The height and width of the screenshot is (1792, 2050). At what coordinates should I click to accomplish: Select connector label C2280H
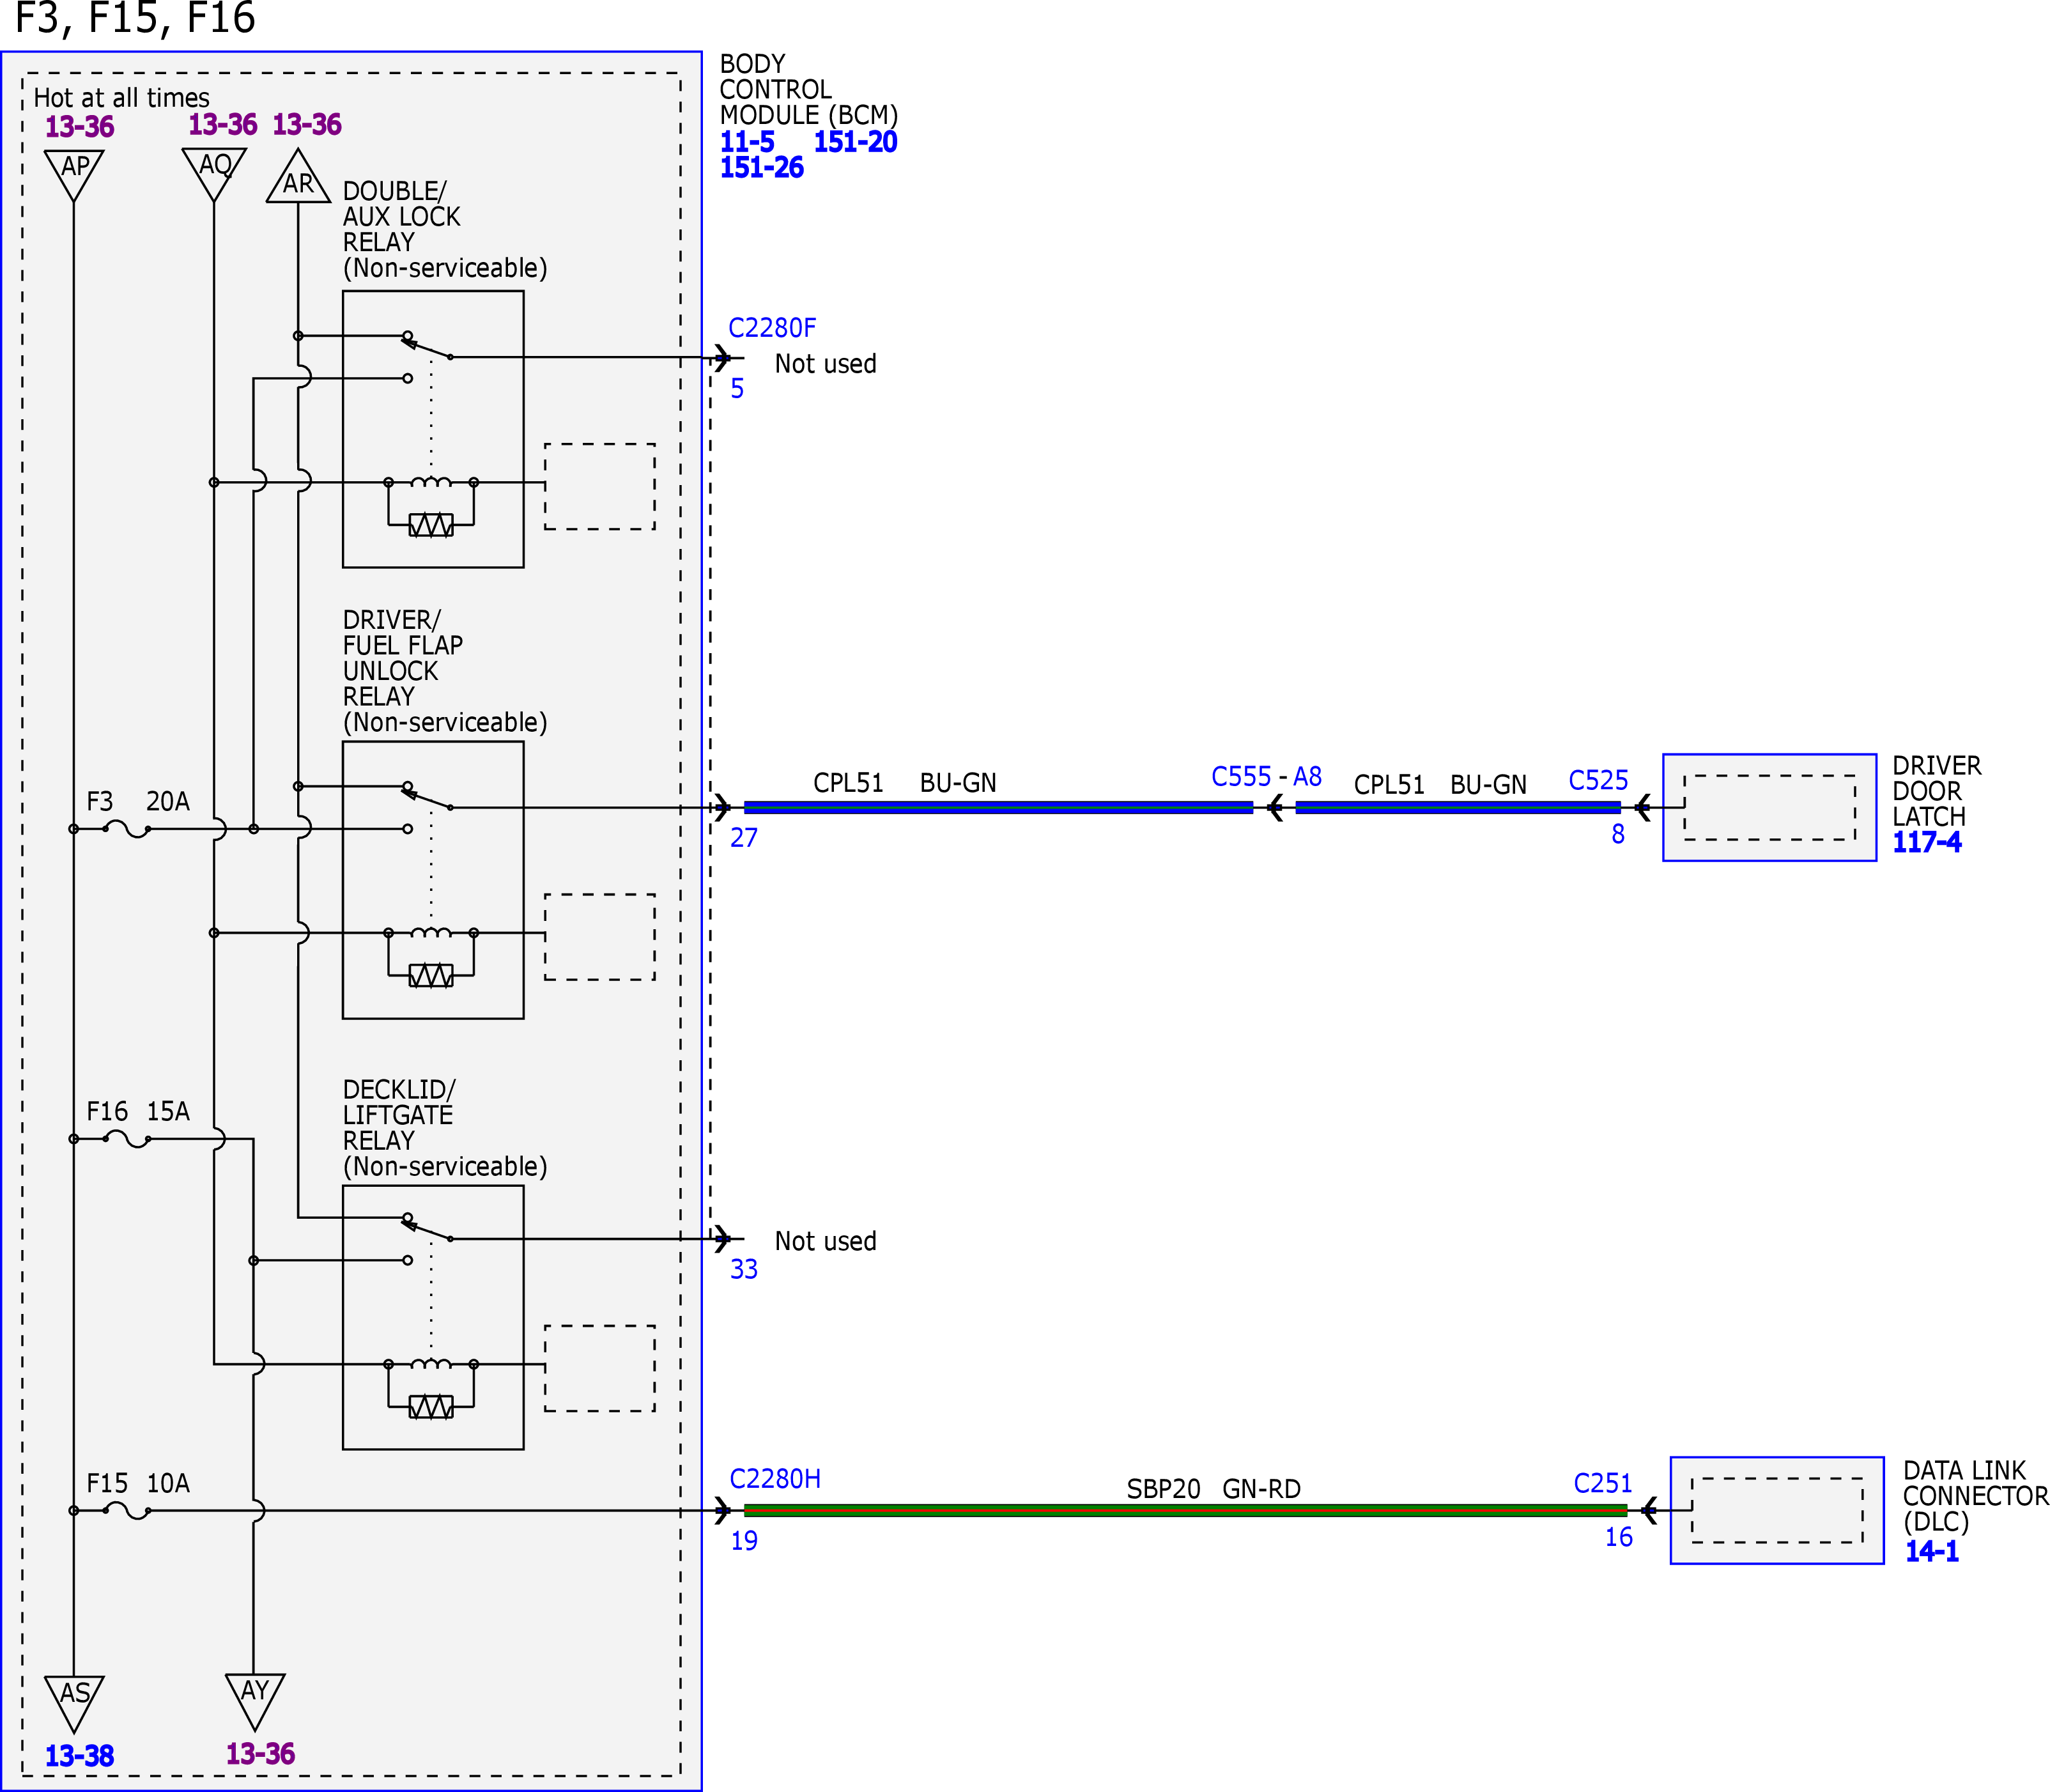[775, 1479]
